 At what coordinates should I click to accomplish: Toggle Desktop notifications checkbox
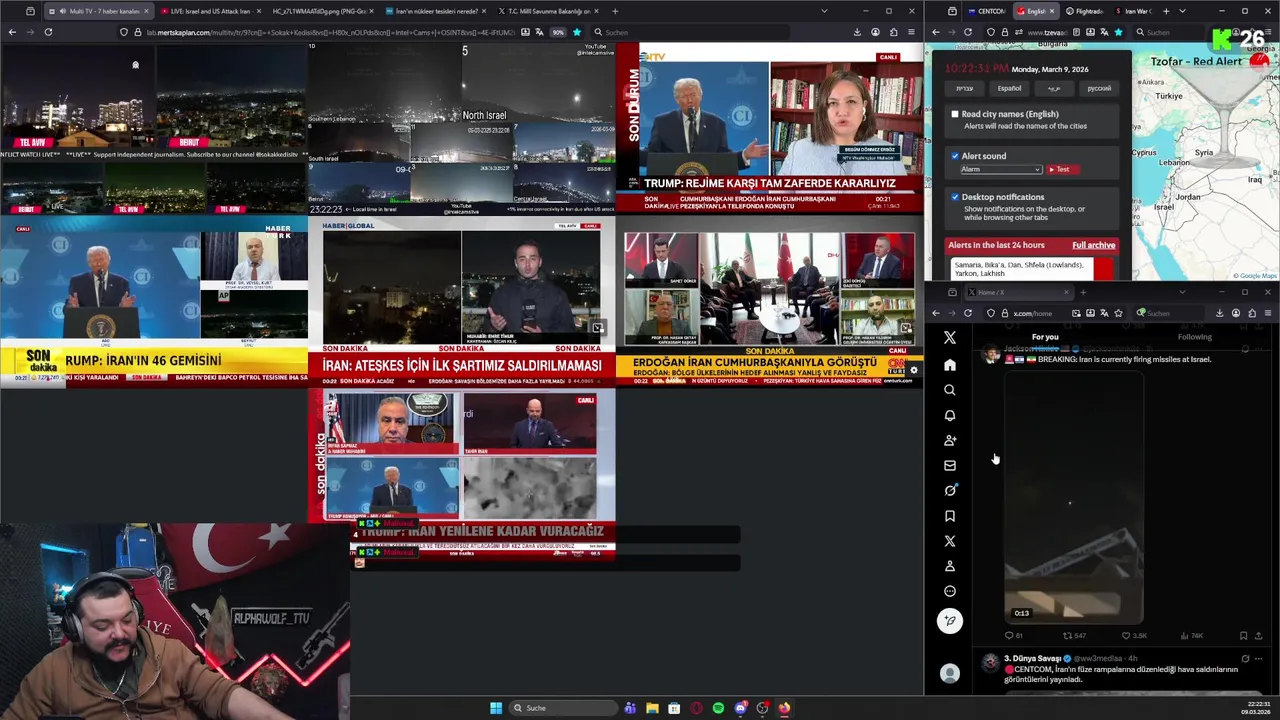point(955,197)
